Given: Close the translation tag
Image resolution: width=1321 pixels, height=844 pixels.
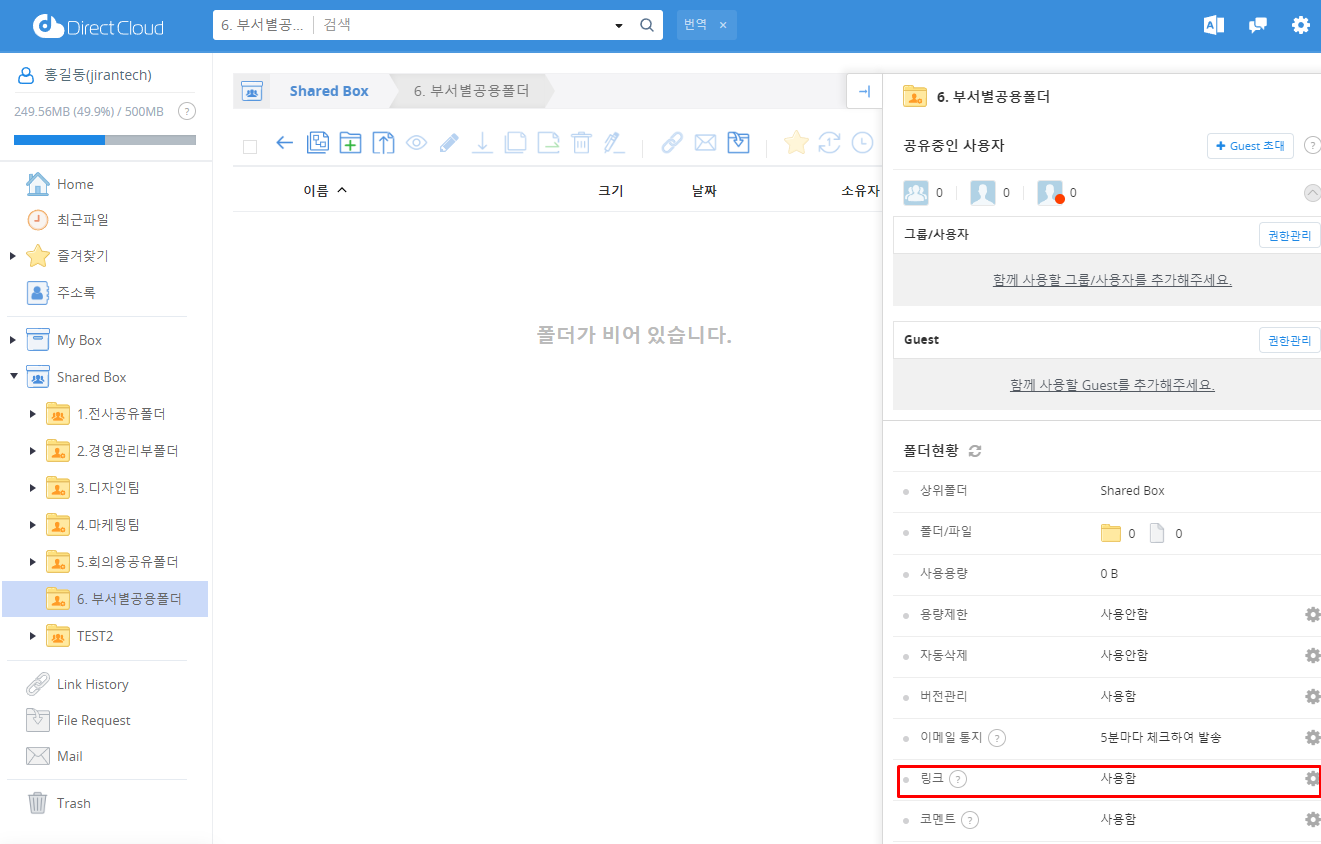Looking at the screenshot, I should [723, 25].
